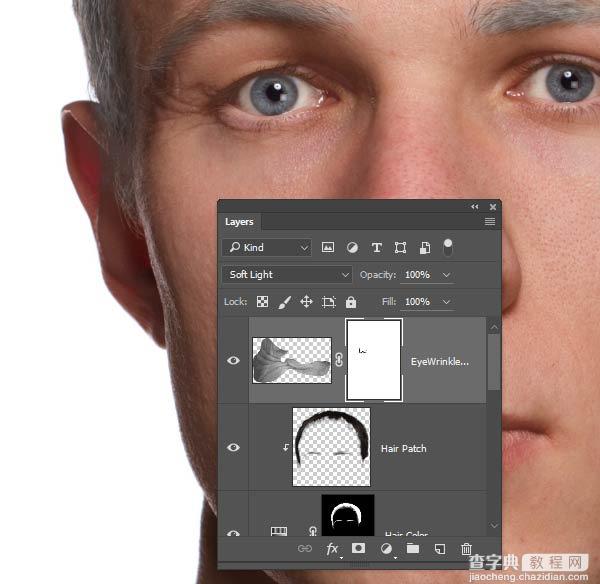
Task: Toggle mask link on EyeWrinkle layer
Action: tap(339, 360)
